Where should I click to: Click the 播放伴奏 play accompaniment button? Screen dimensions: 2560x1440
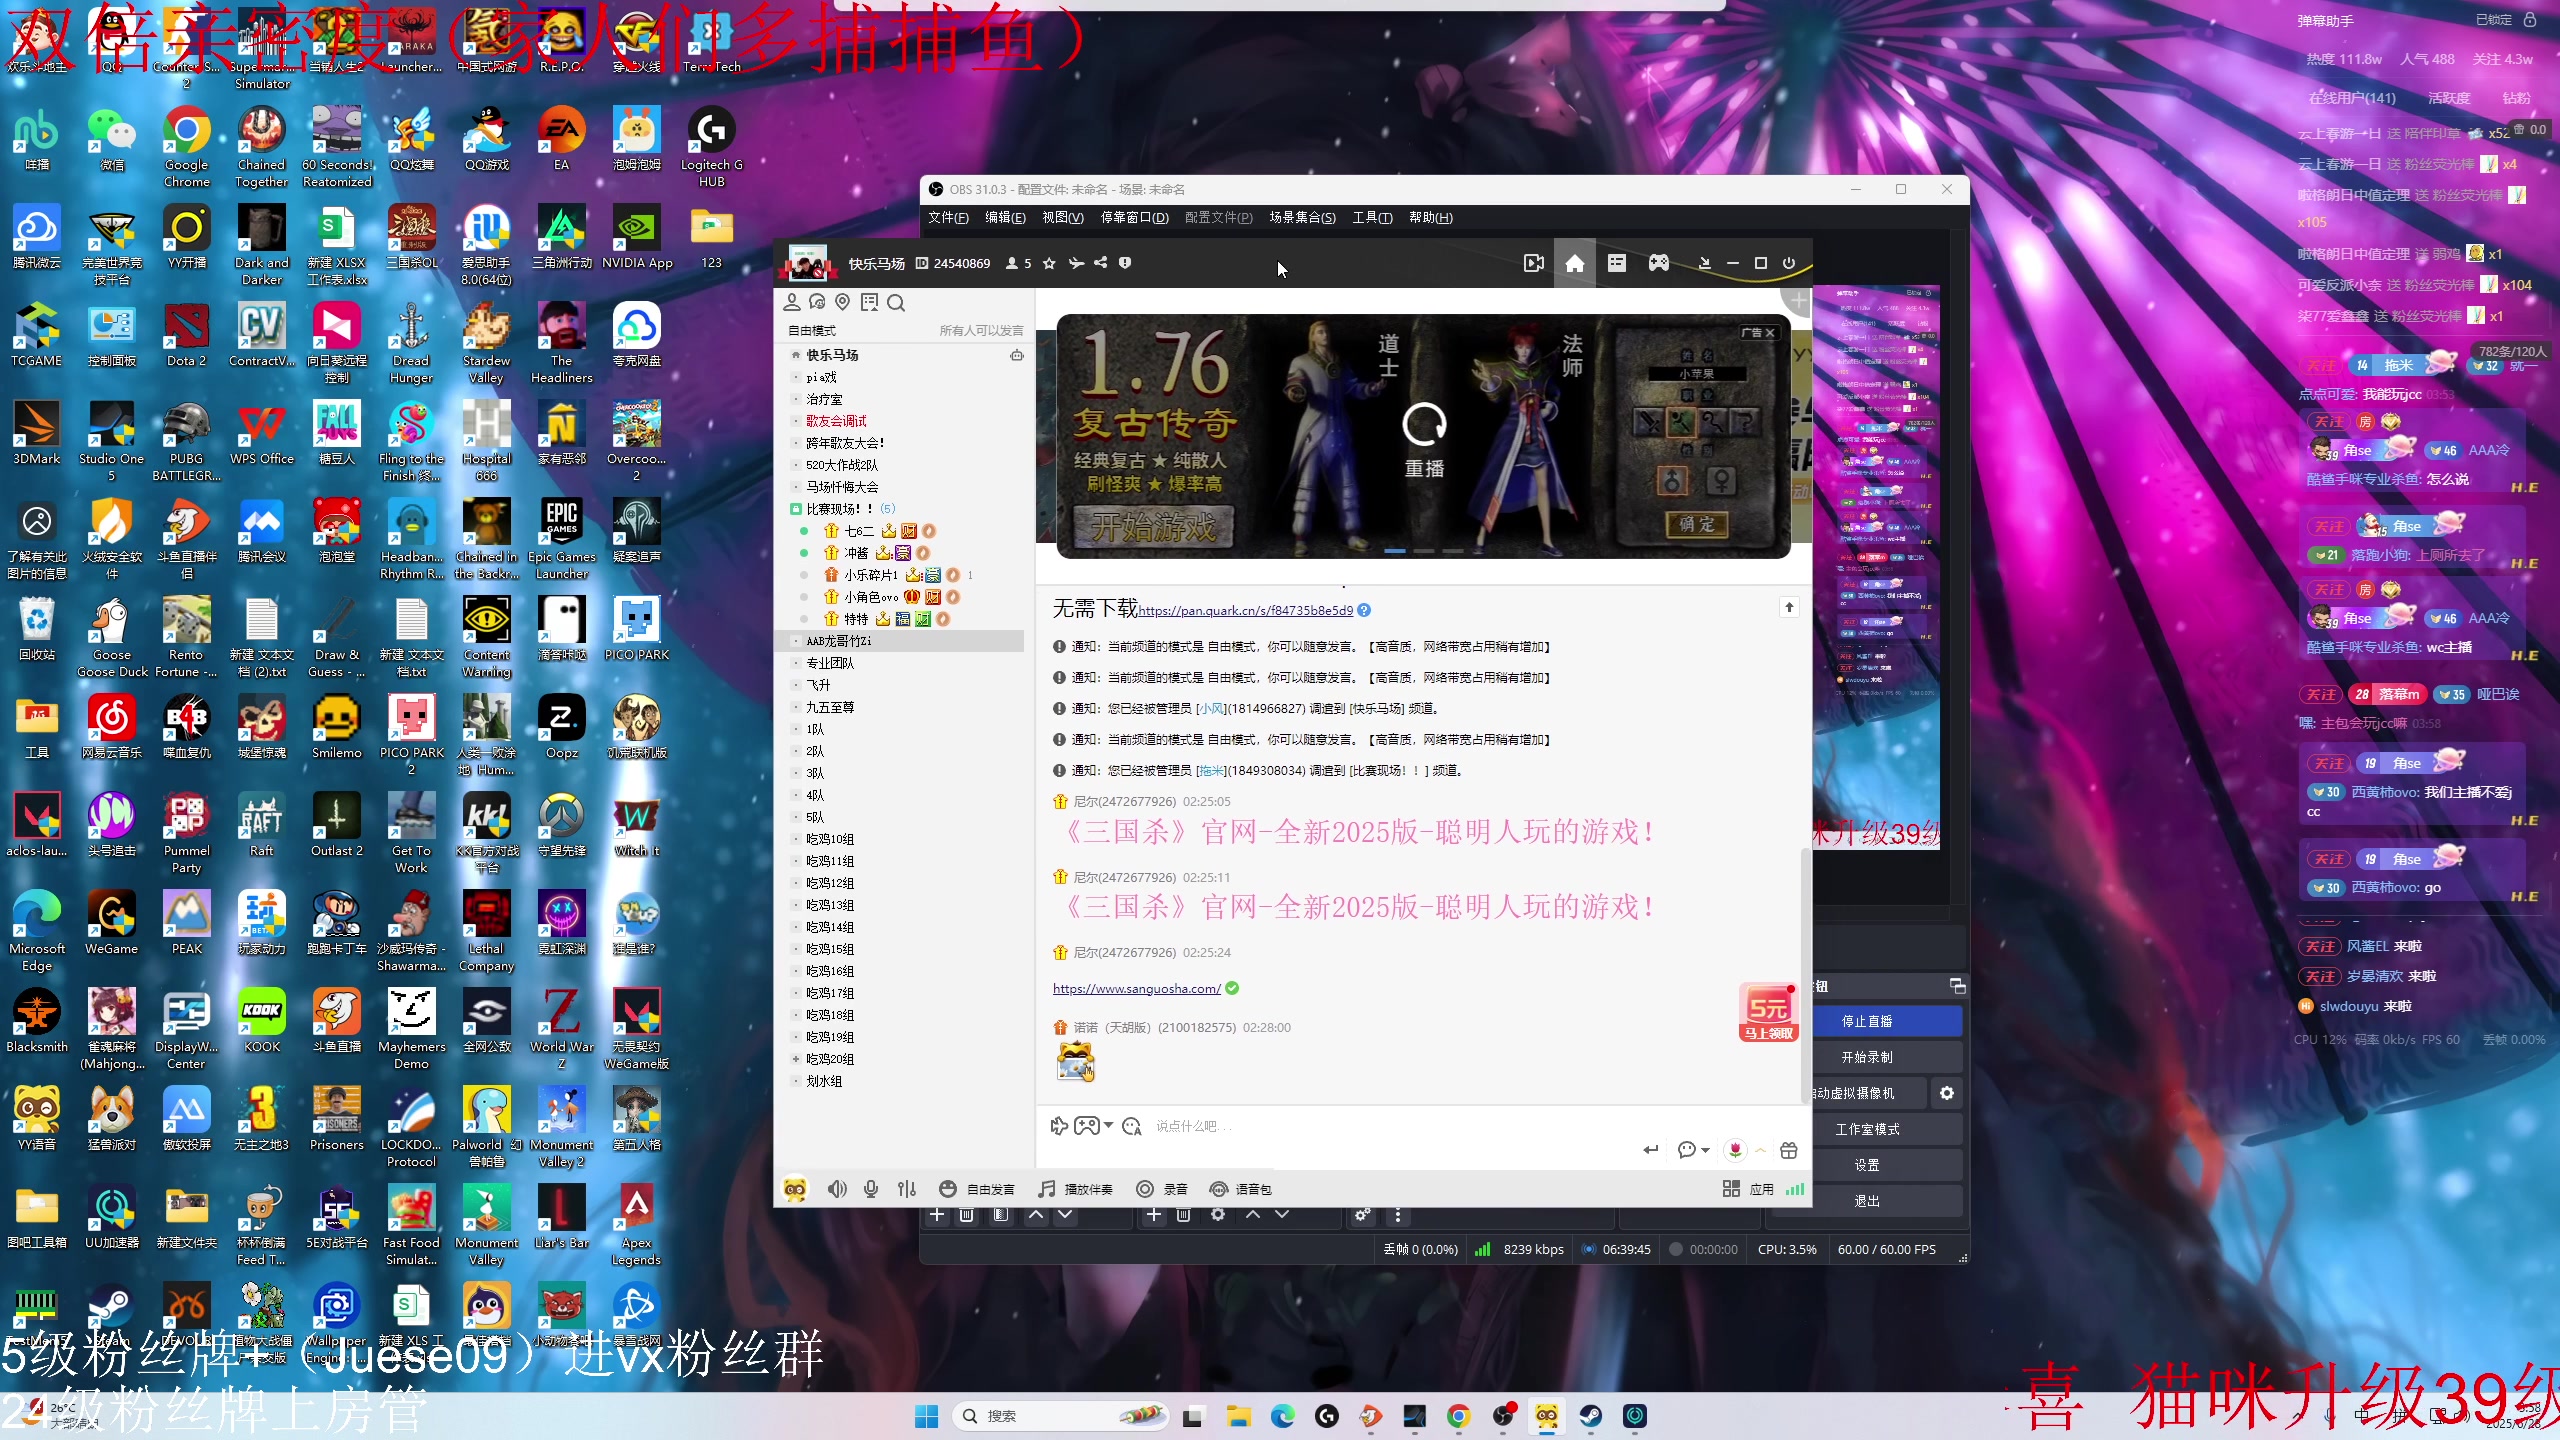coord(1076,1189)
